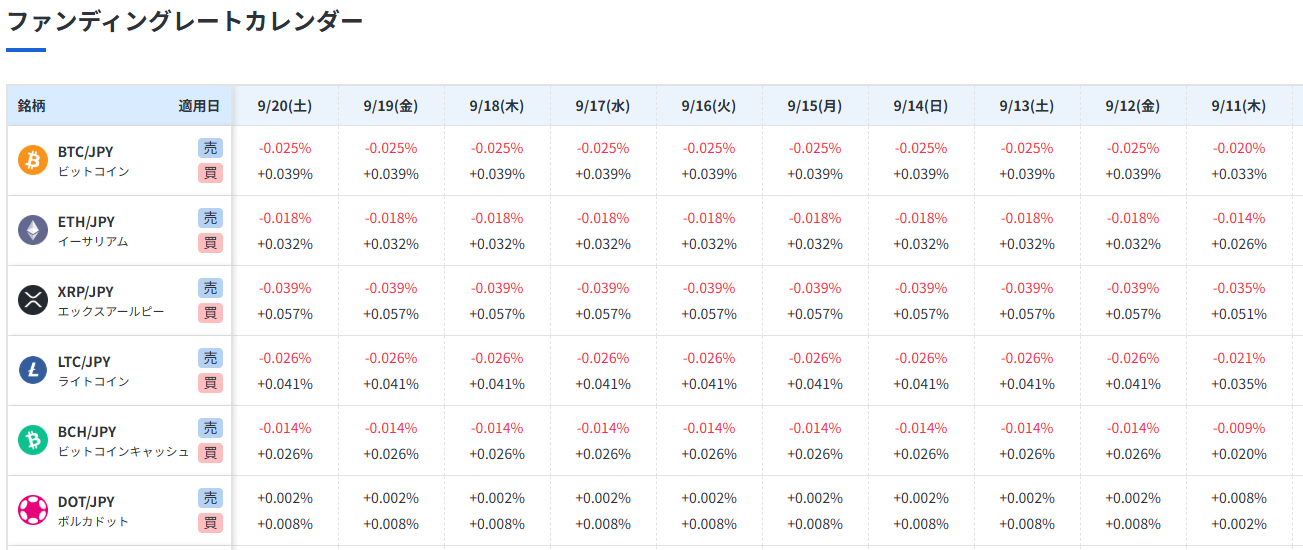The height and width of the screenshot is (550, 1303).
Task: Click BTC/JPY sell rate for 9/11
Action: [1239, 148]
